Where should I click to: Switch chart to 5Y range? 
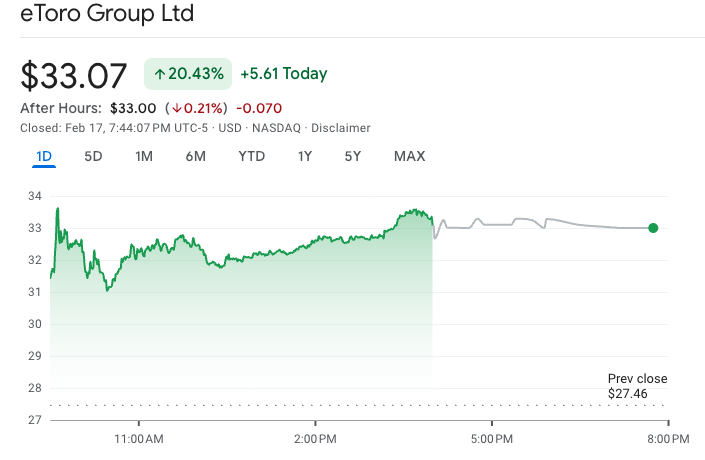coord(353,156)
